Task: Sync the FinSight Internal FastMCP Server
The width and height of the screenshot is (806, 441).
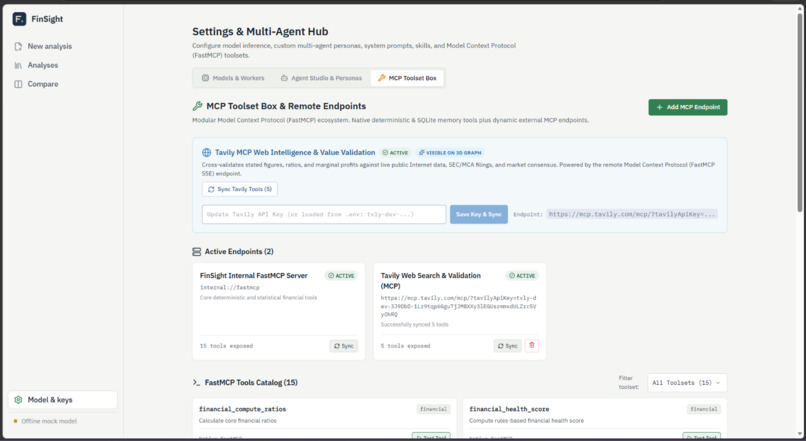Action: 343,346
